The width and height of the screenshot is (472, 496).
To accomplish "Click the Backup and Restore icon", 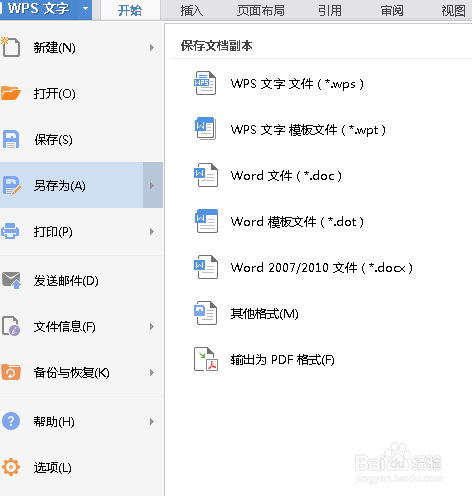I will tap(11, 372).
